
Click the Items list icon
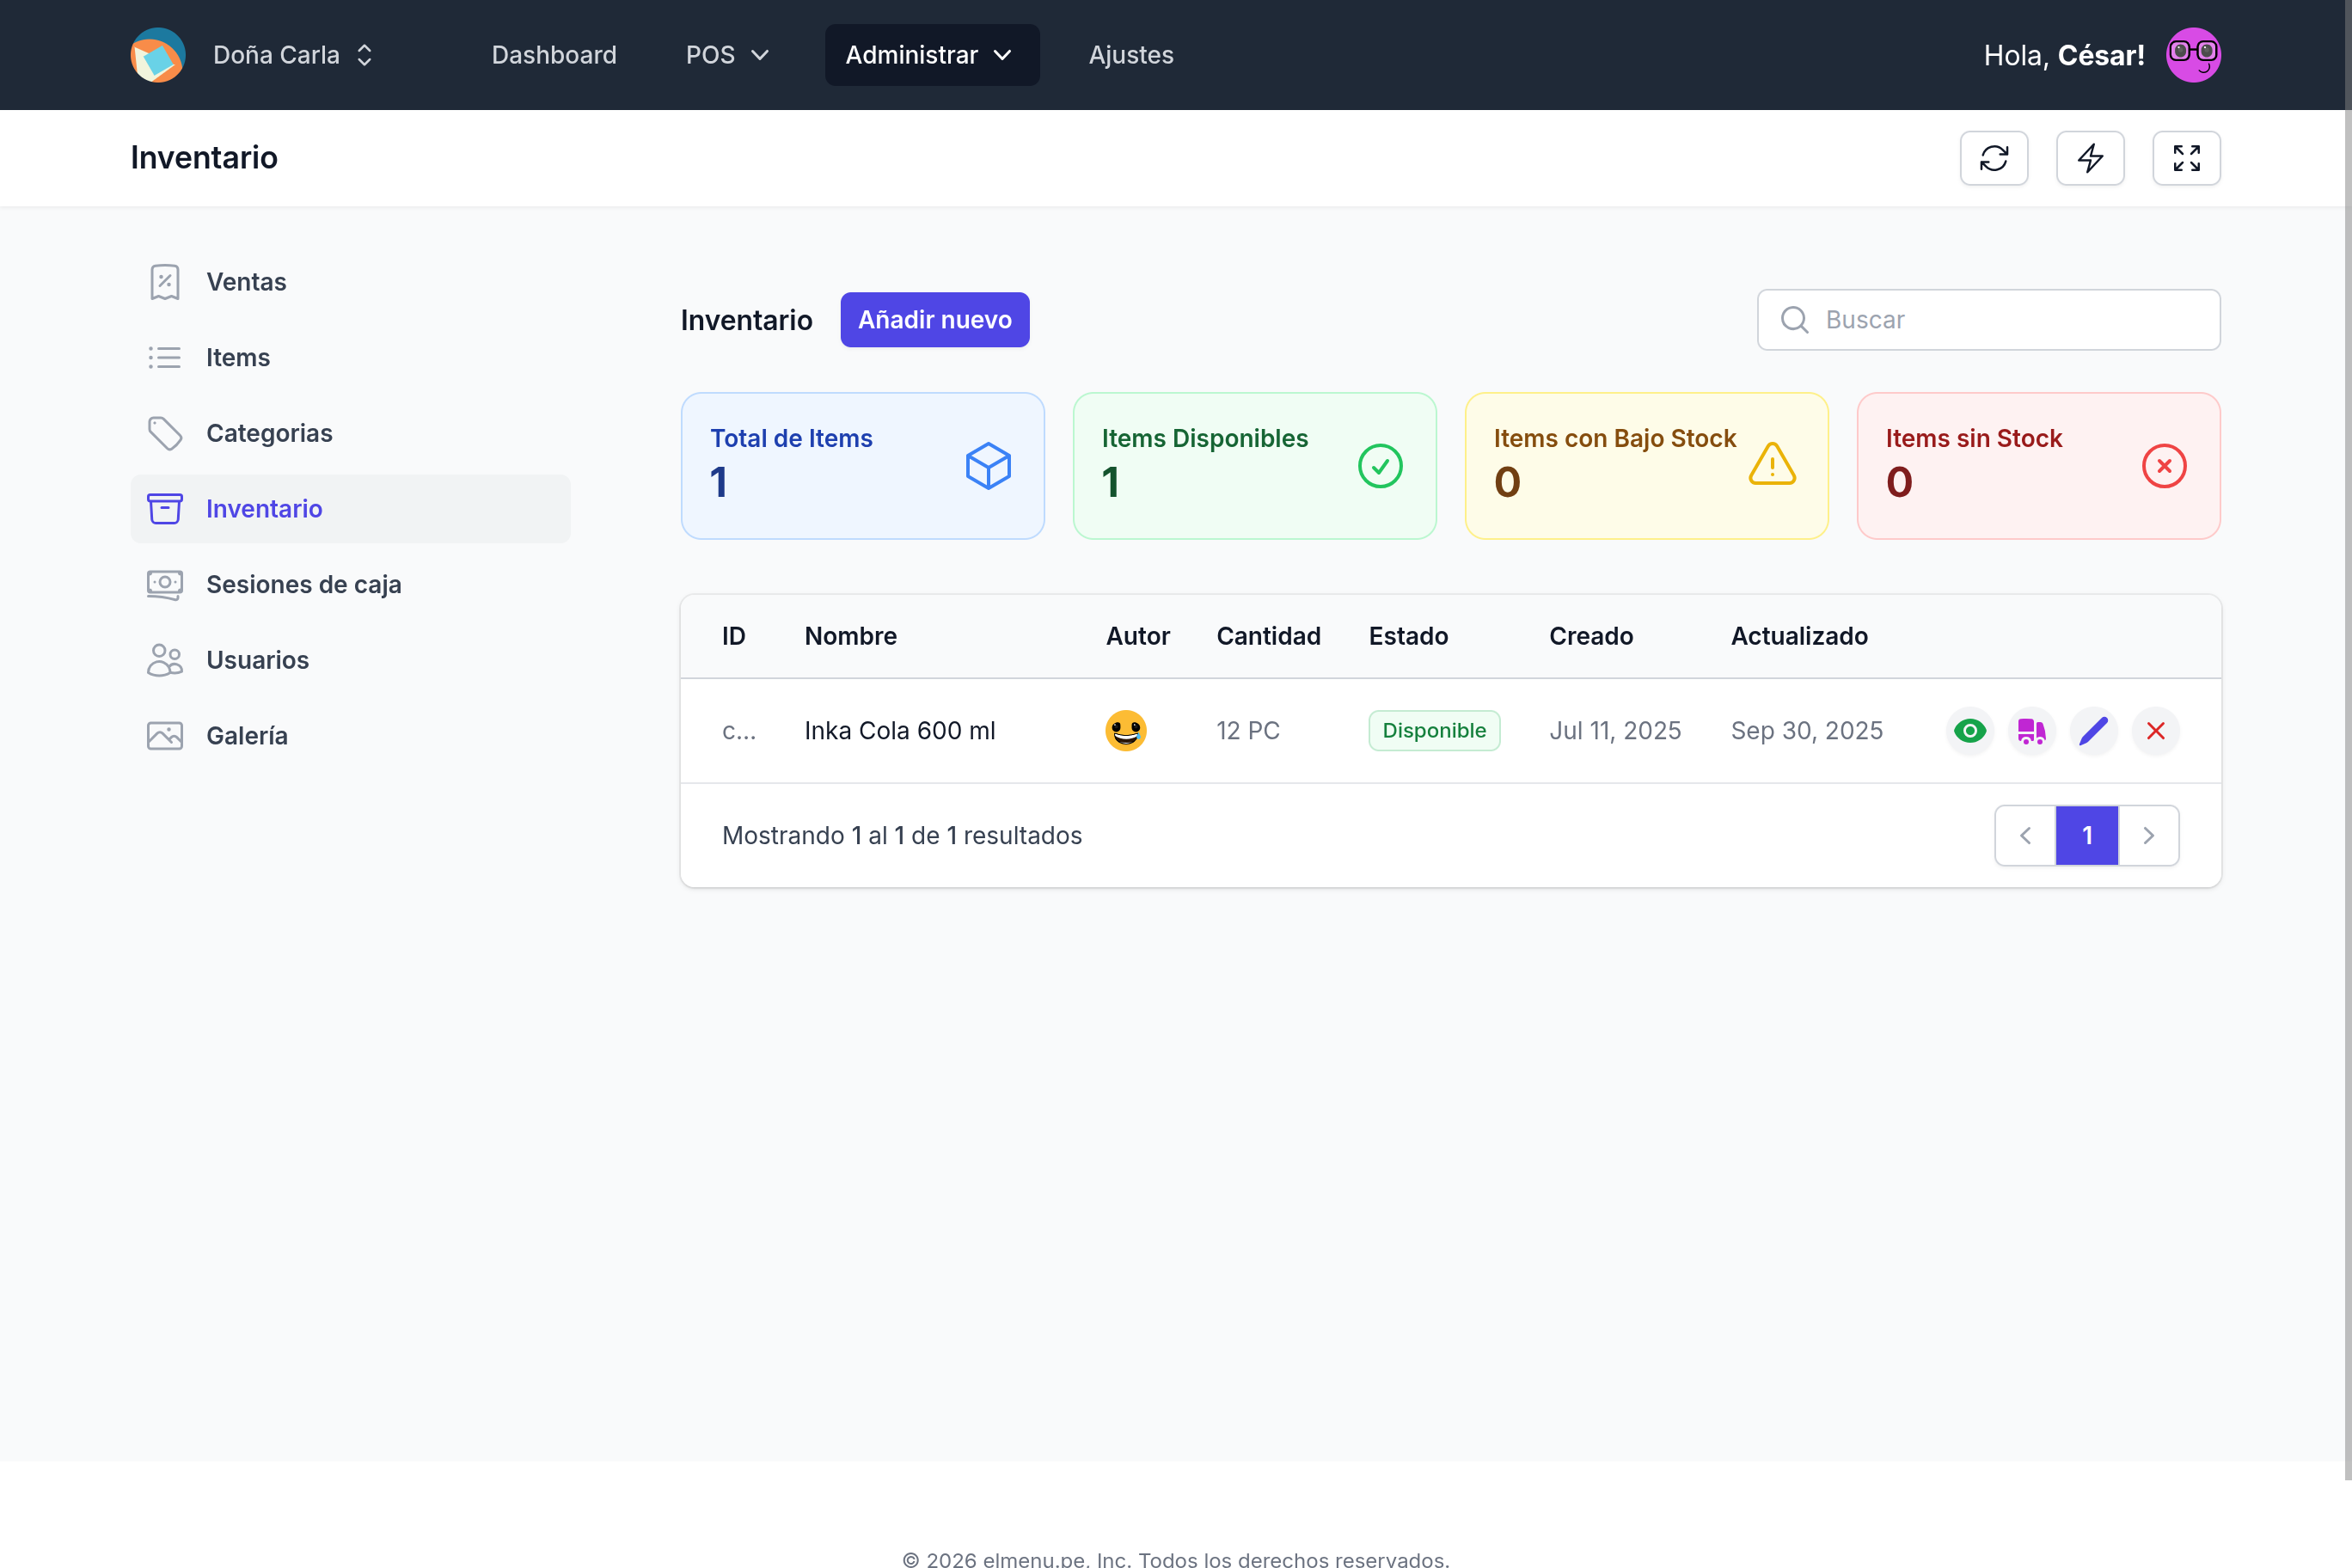click(165, 357)
